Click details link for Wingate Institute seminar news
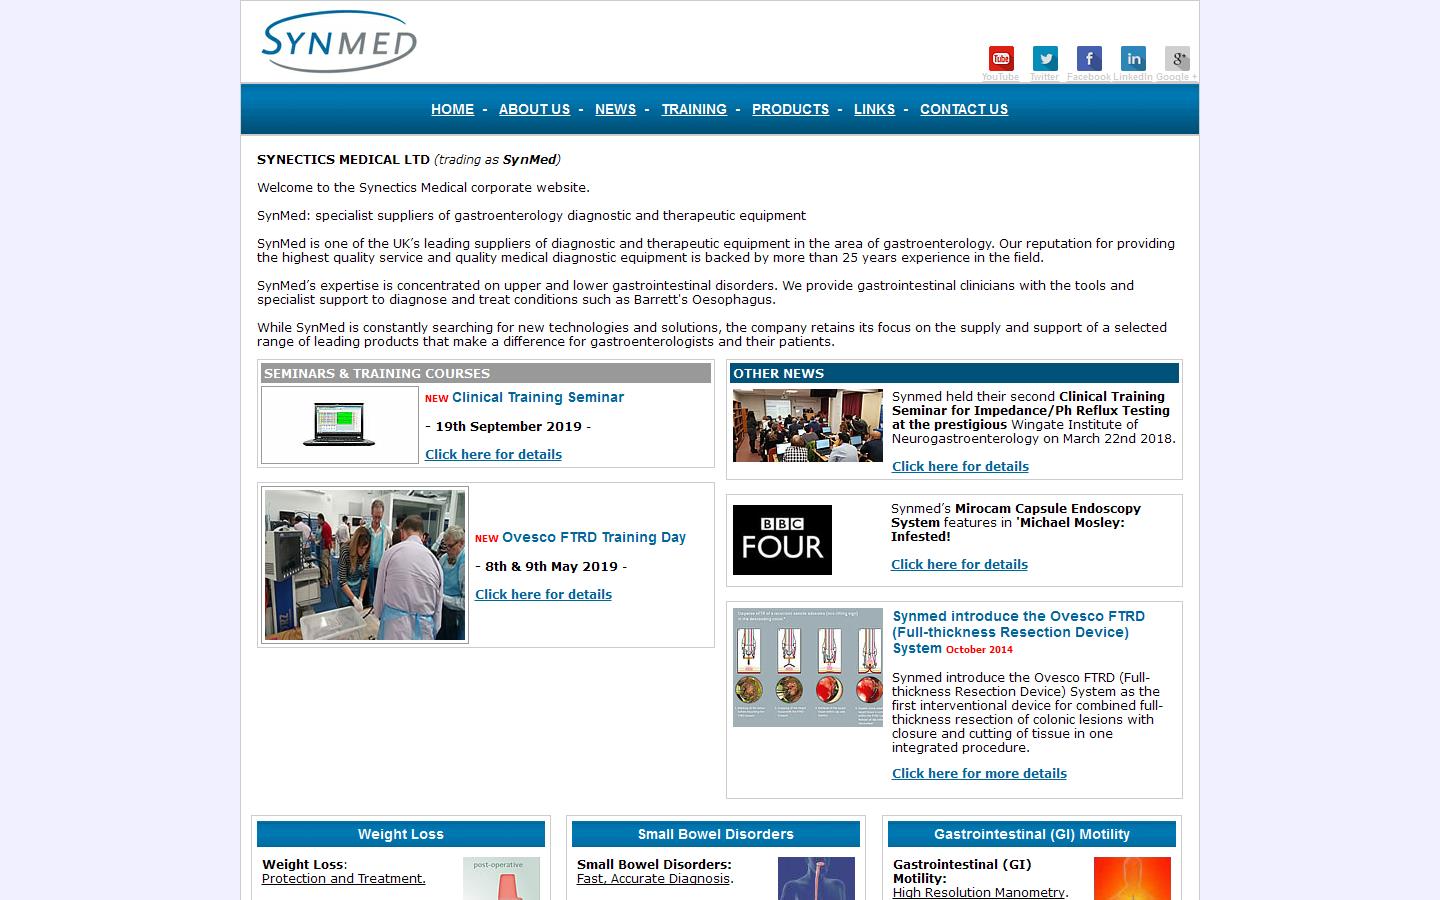The width and height of the screenshot is (1440, 900). [x=960, y=466]
